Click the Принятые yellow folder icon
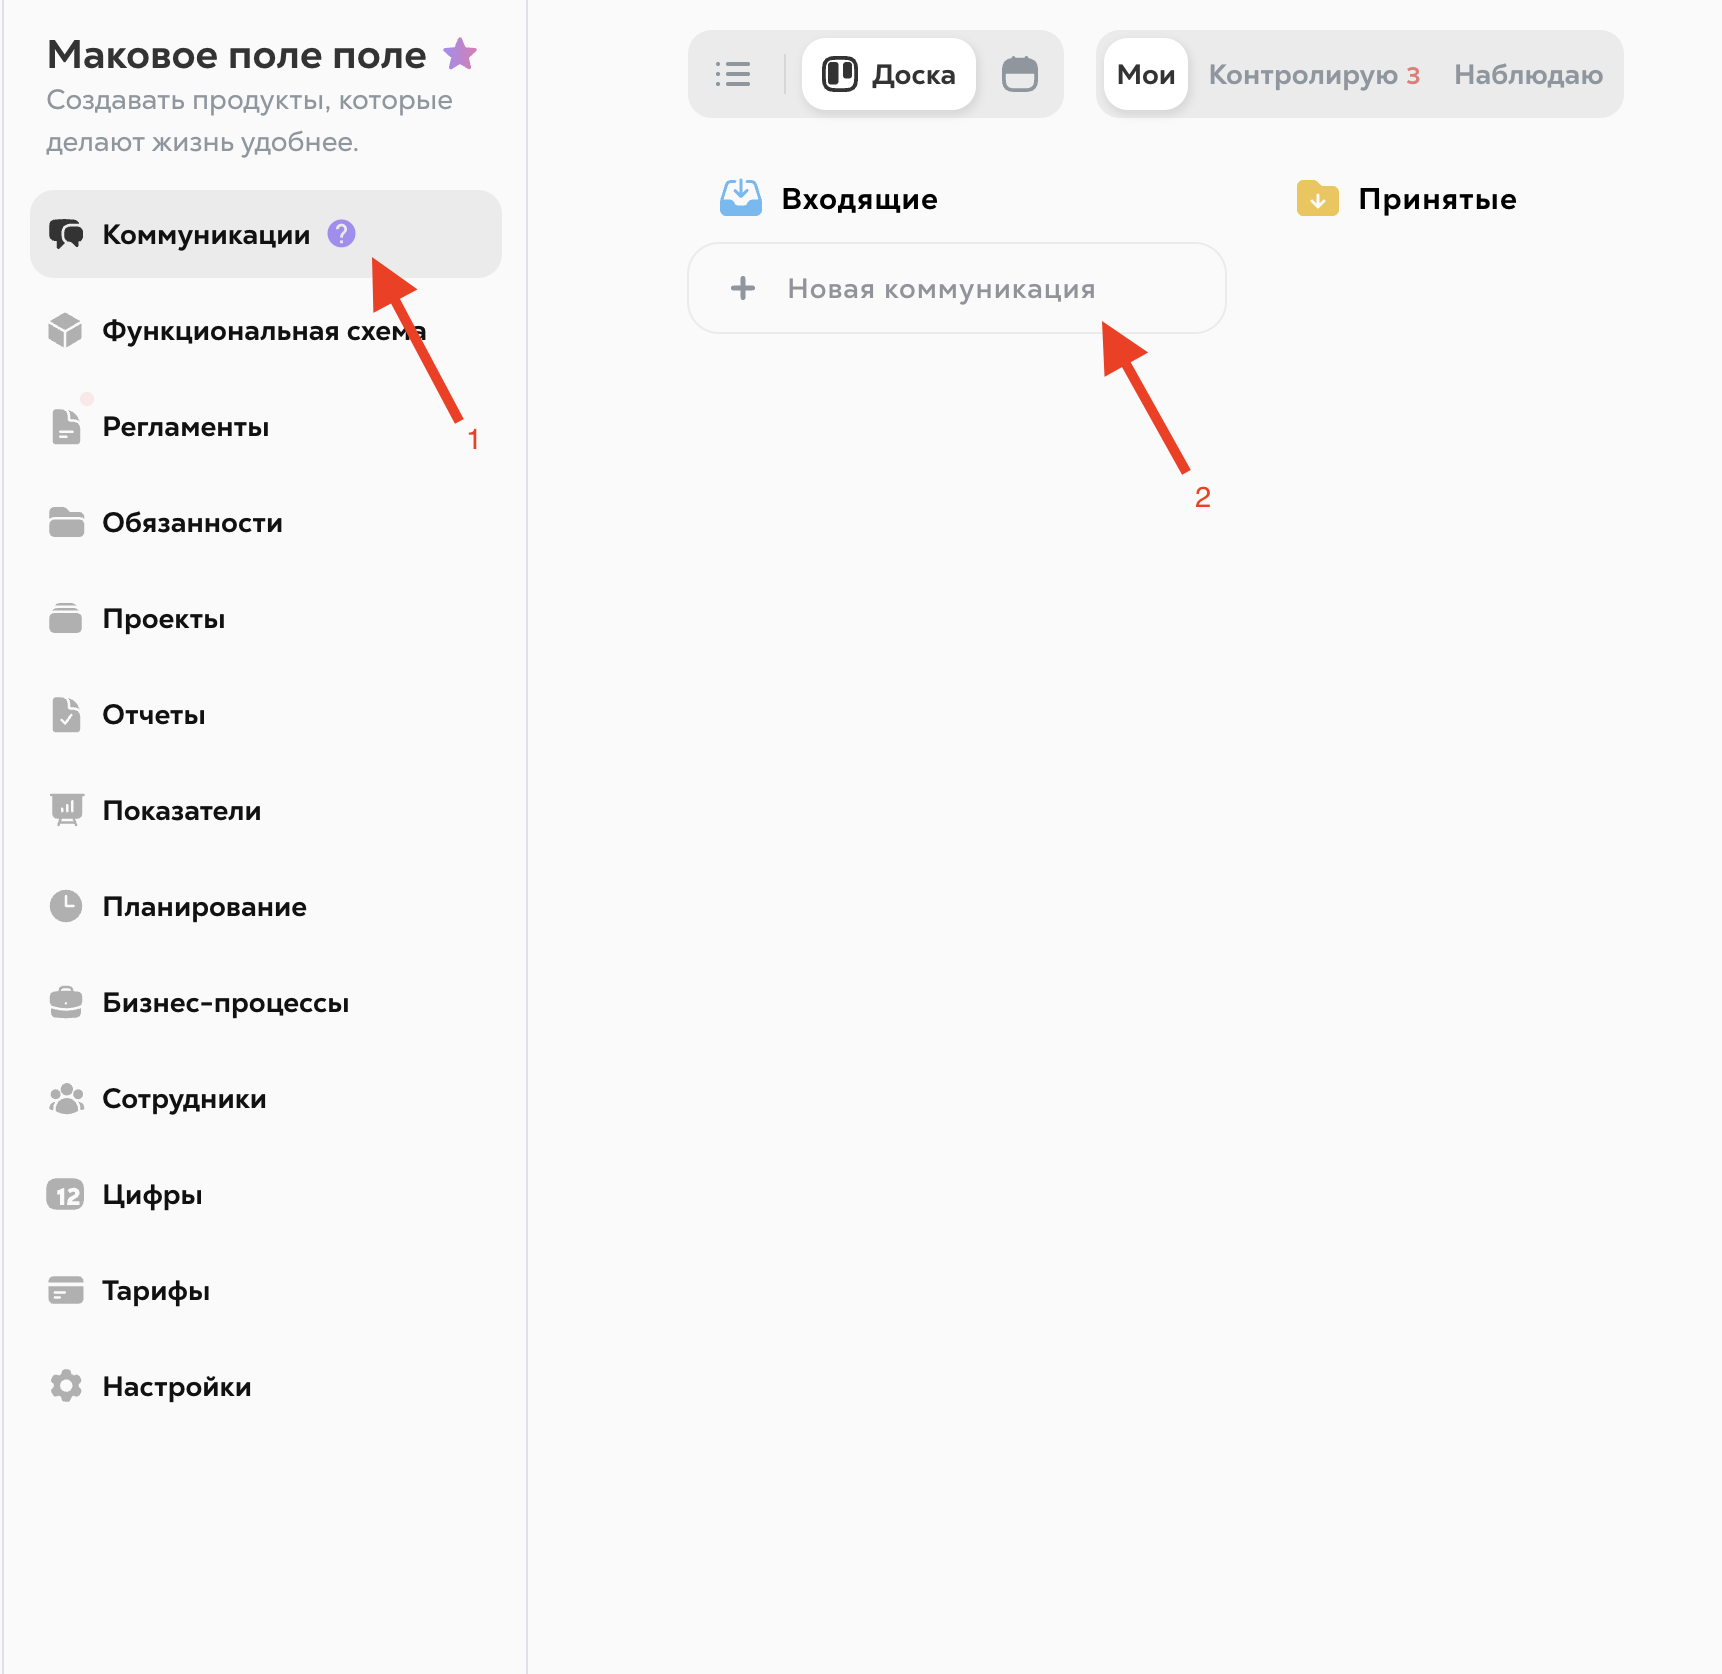 (1317, 198)
